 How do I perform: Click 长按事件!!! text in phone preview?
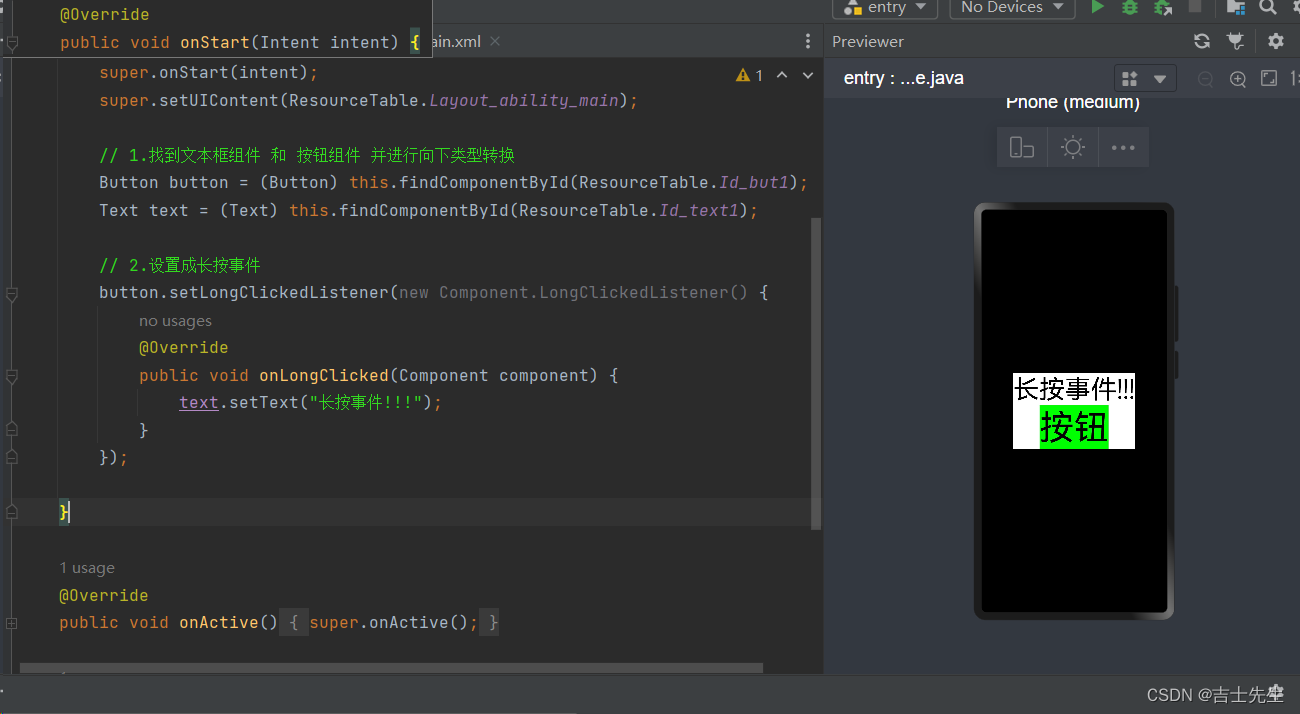point(1074,389)
